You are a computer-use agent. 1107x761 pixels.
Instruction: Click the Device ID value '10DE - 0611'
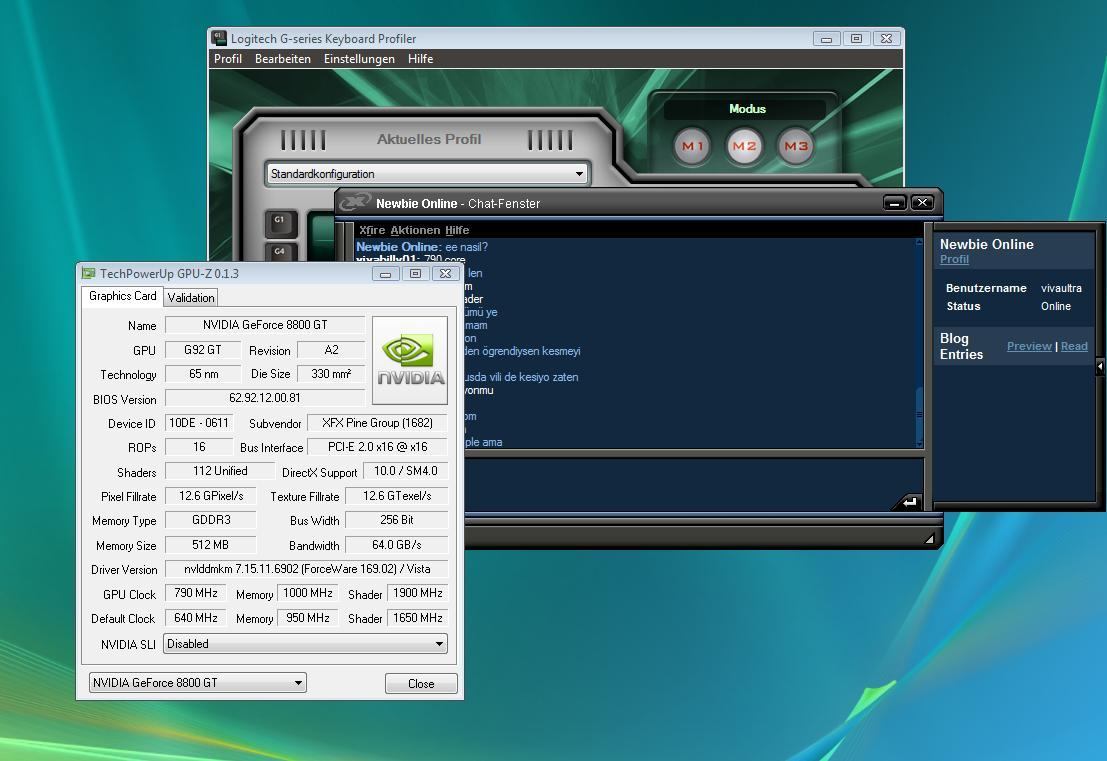(x=199, y=423)
